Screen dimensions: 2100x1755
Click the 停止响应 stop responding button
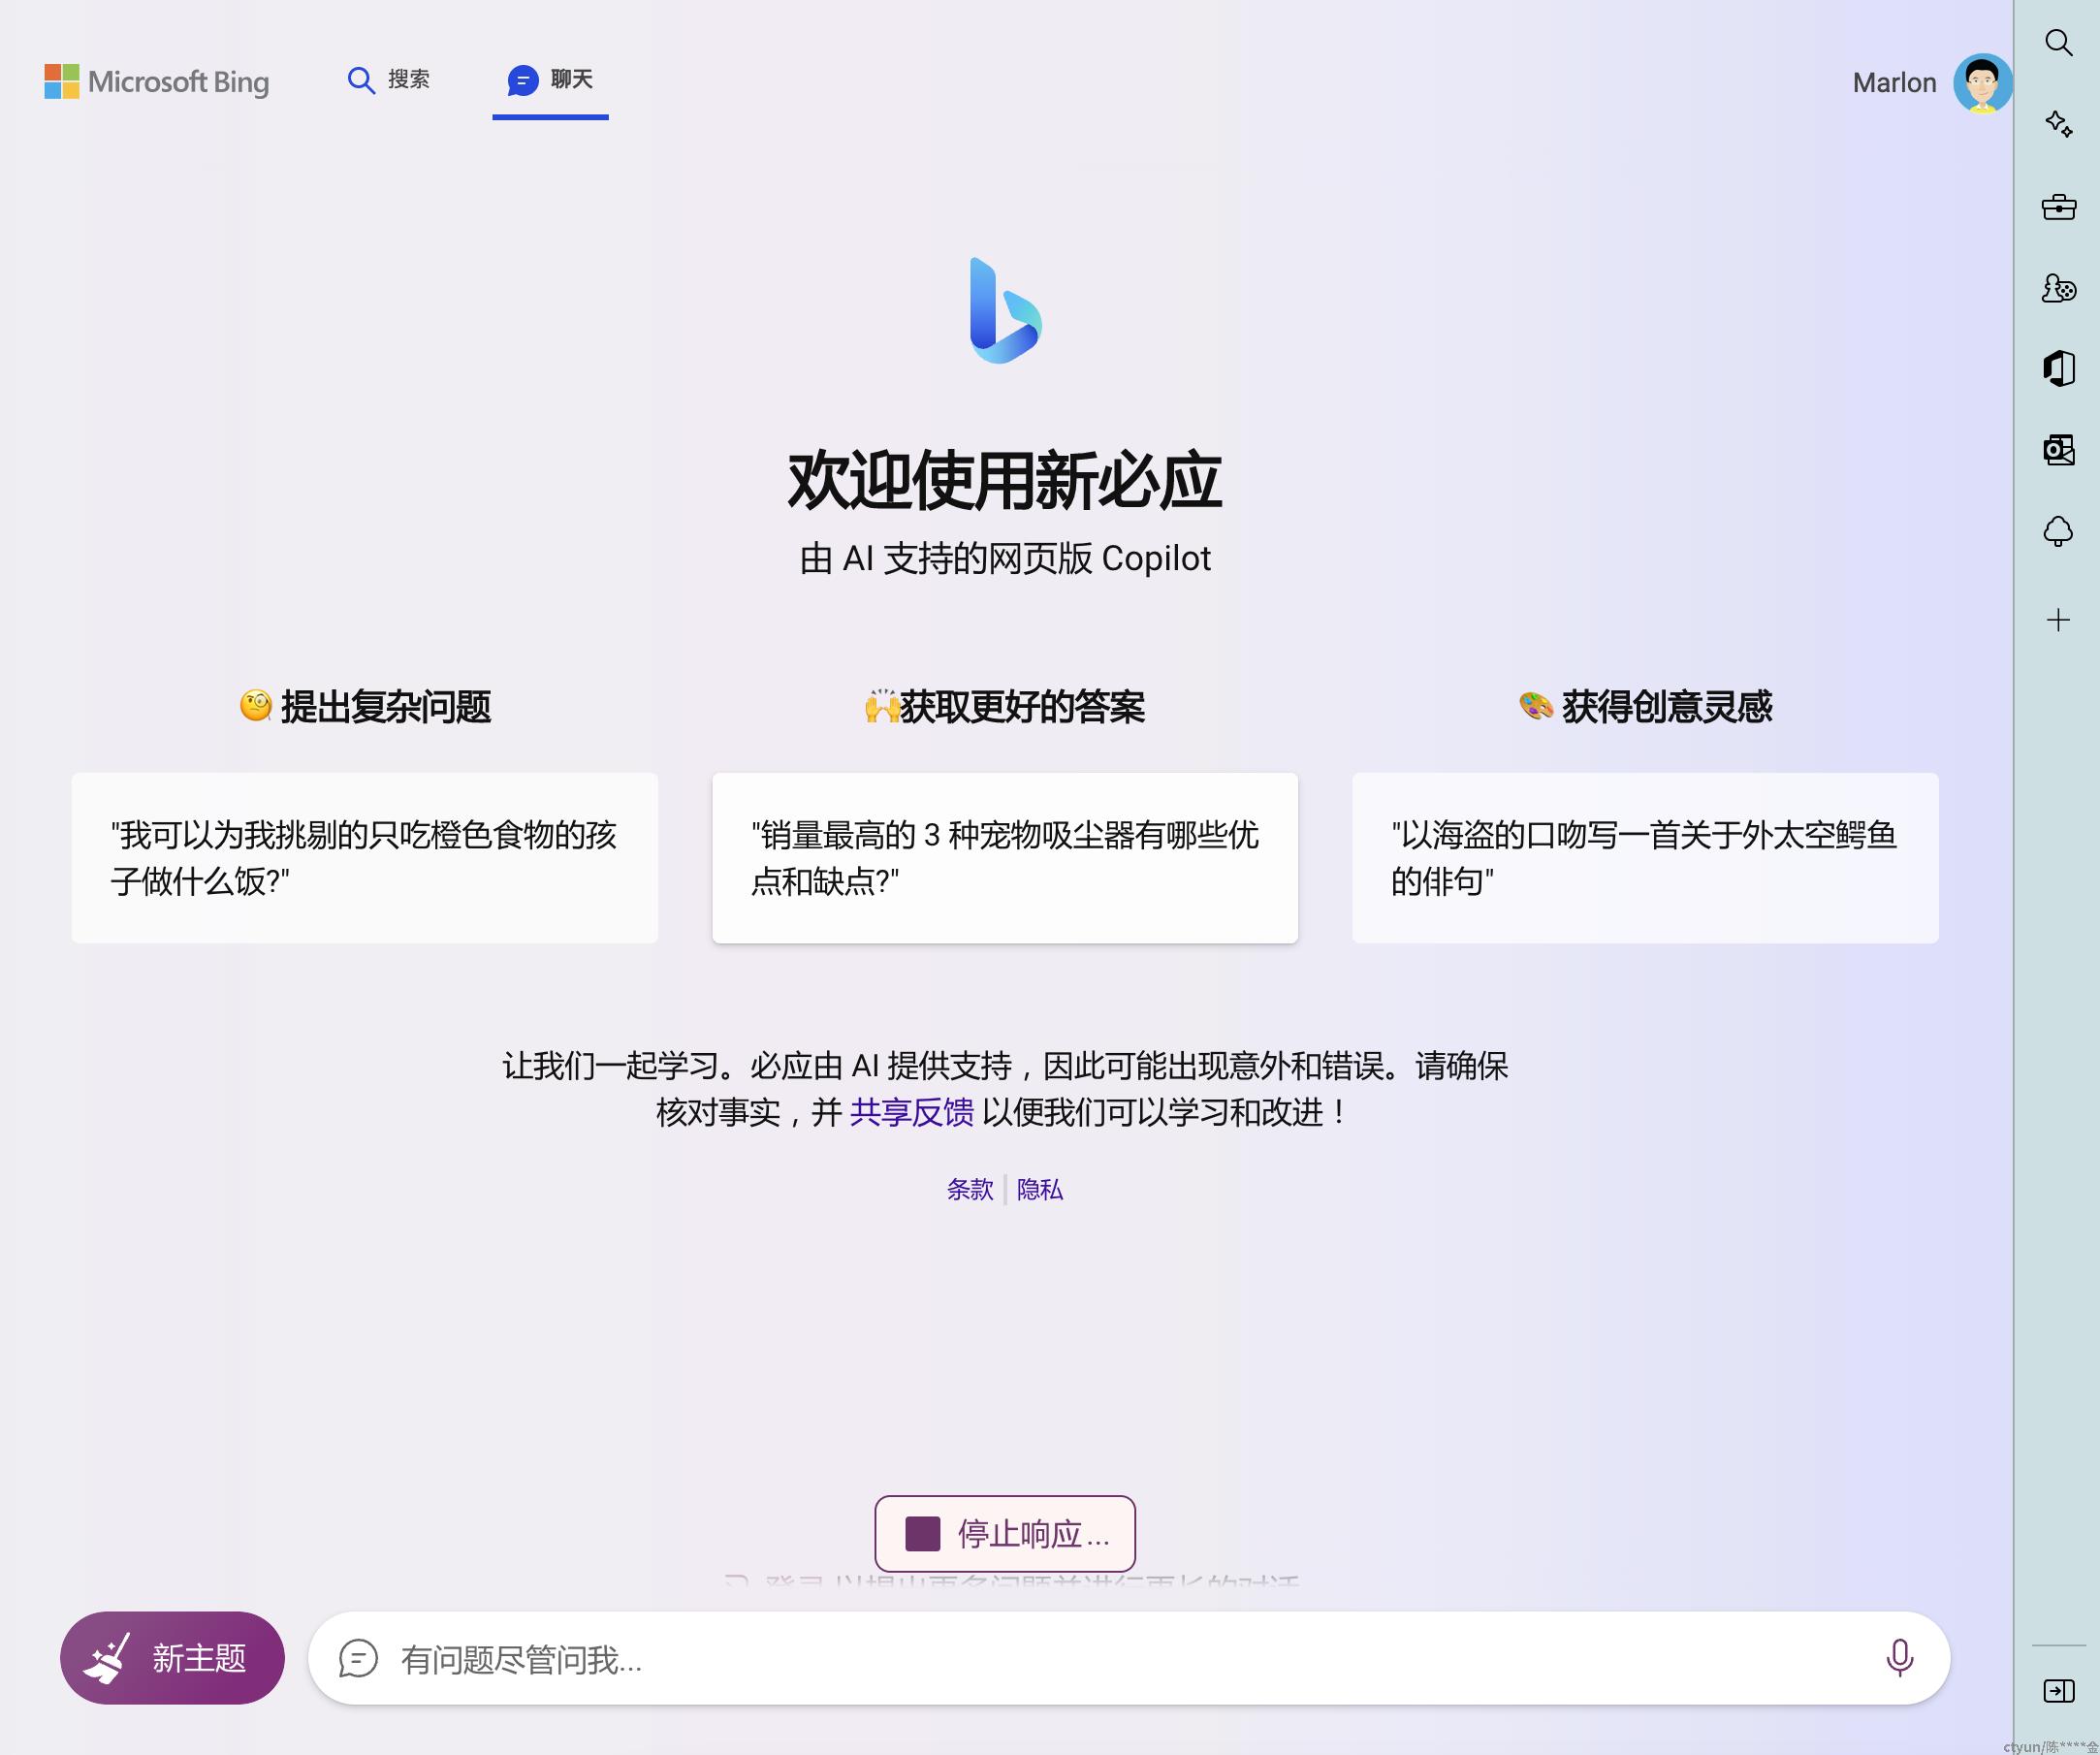[x=1005, y=1533]
